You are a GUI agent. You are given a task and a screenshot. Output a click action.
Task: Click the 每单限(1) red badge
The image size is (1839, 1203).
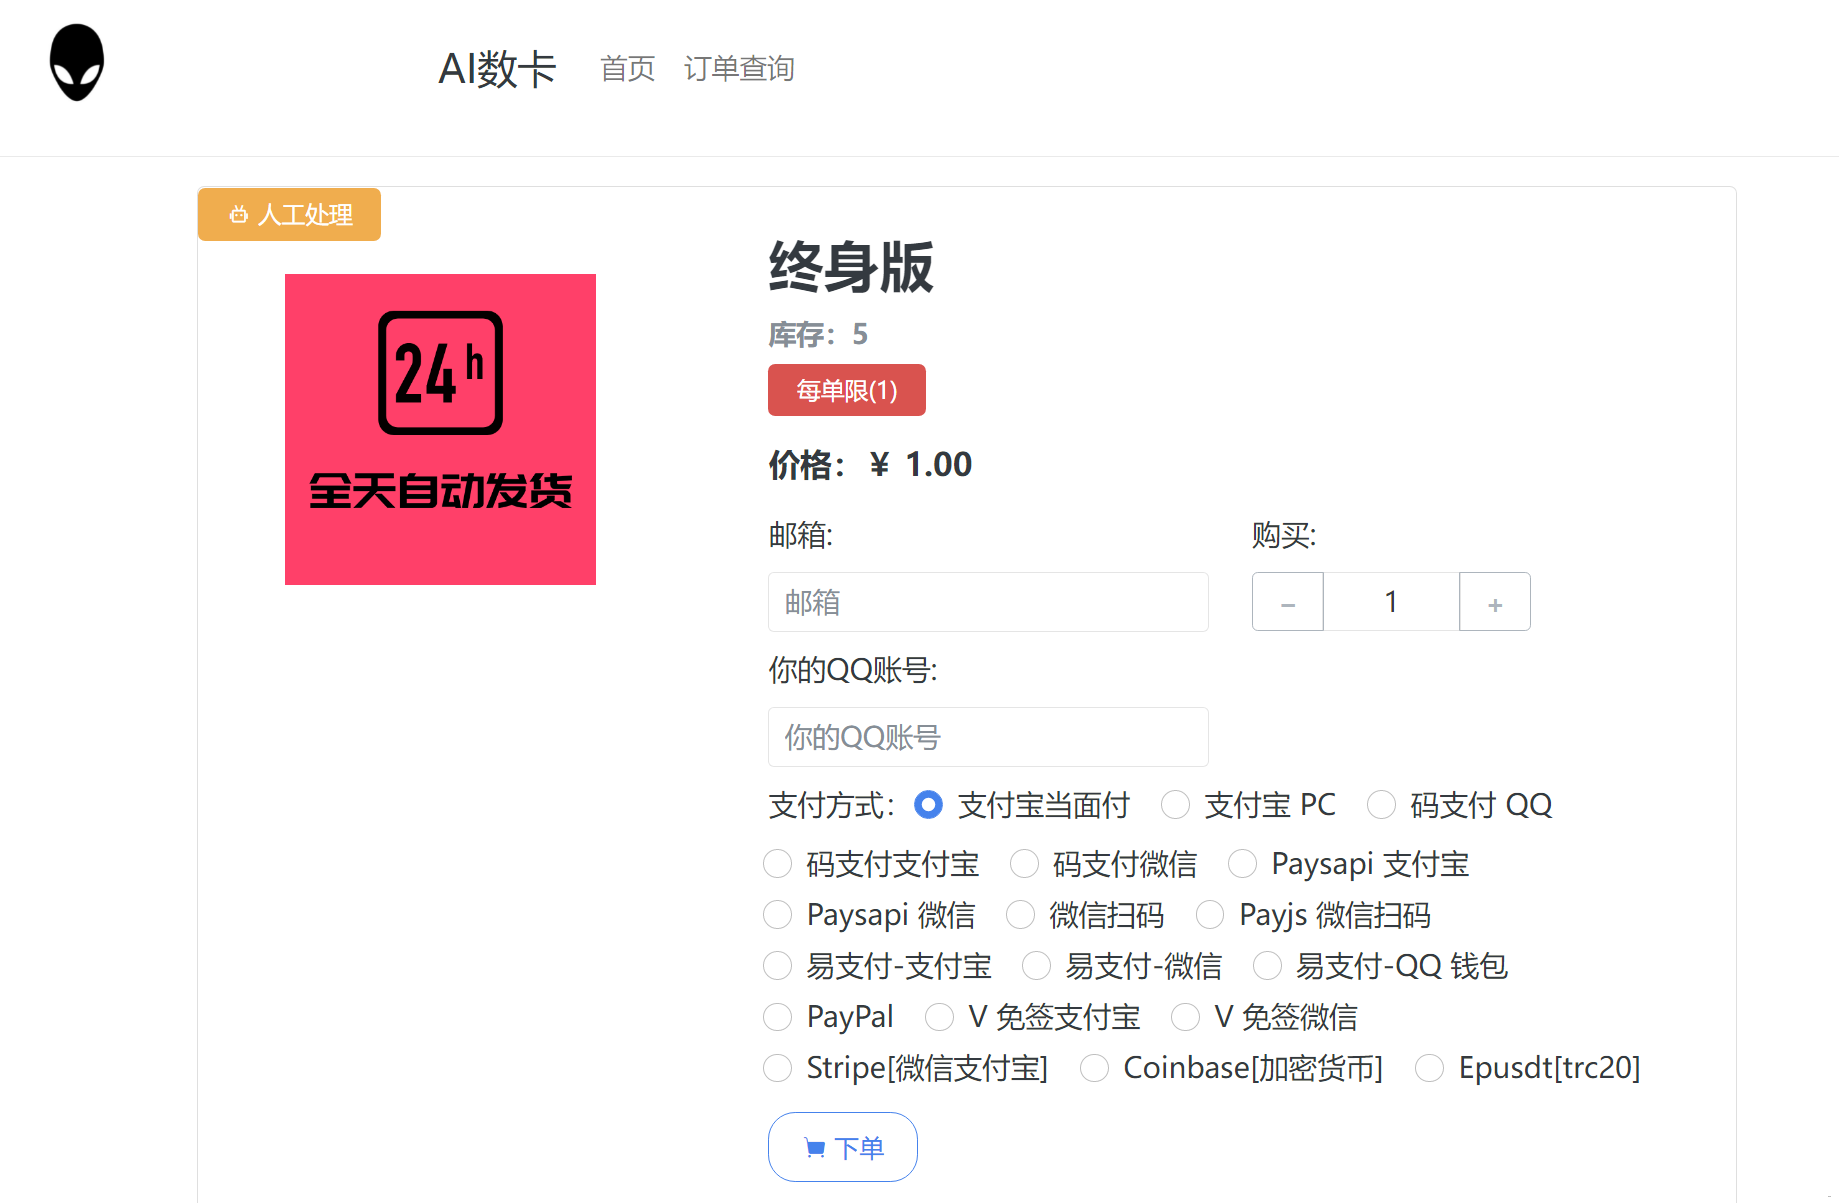(846, 390)
